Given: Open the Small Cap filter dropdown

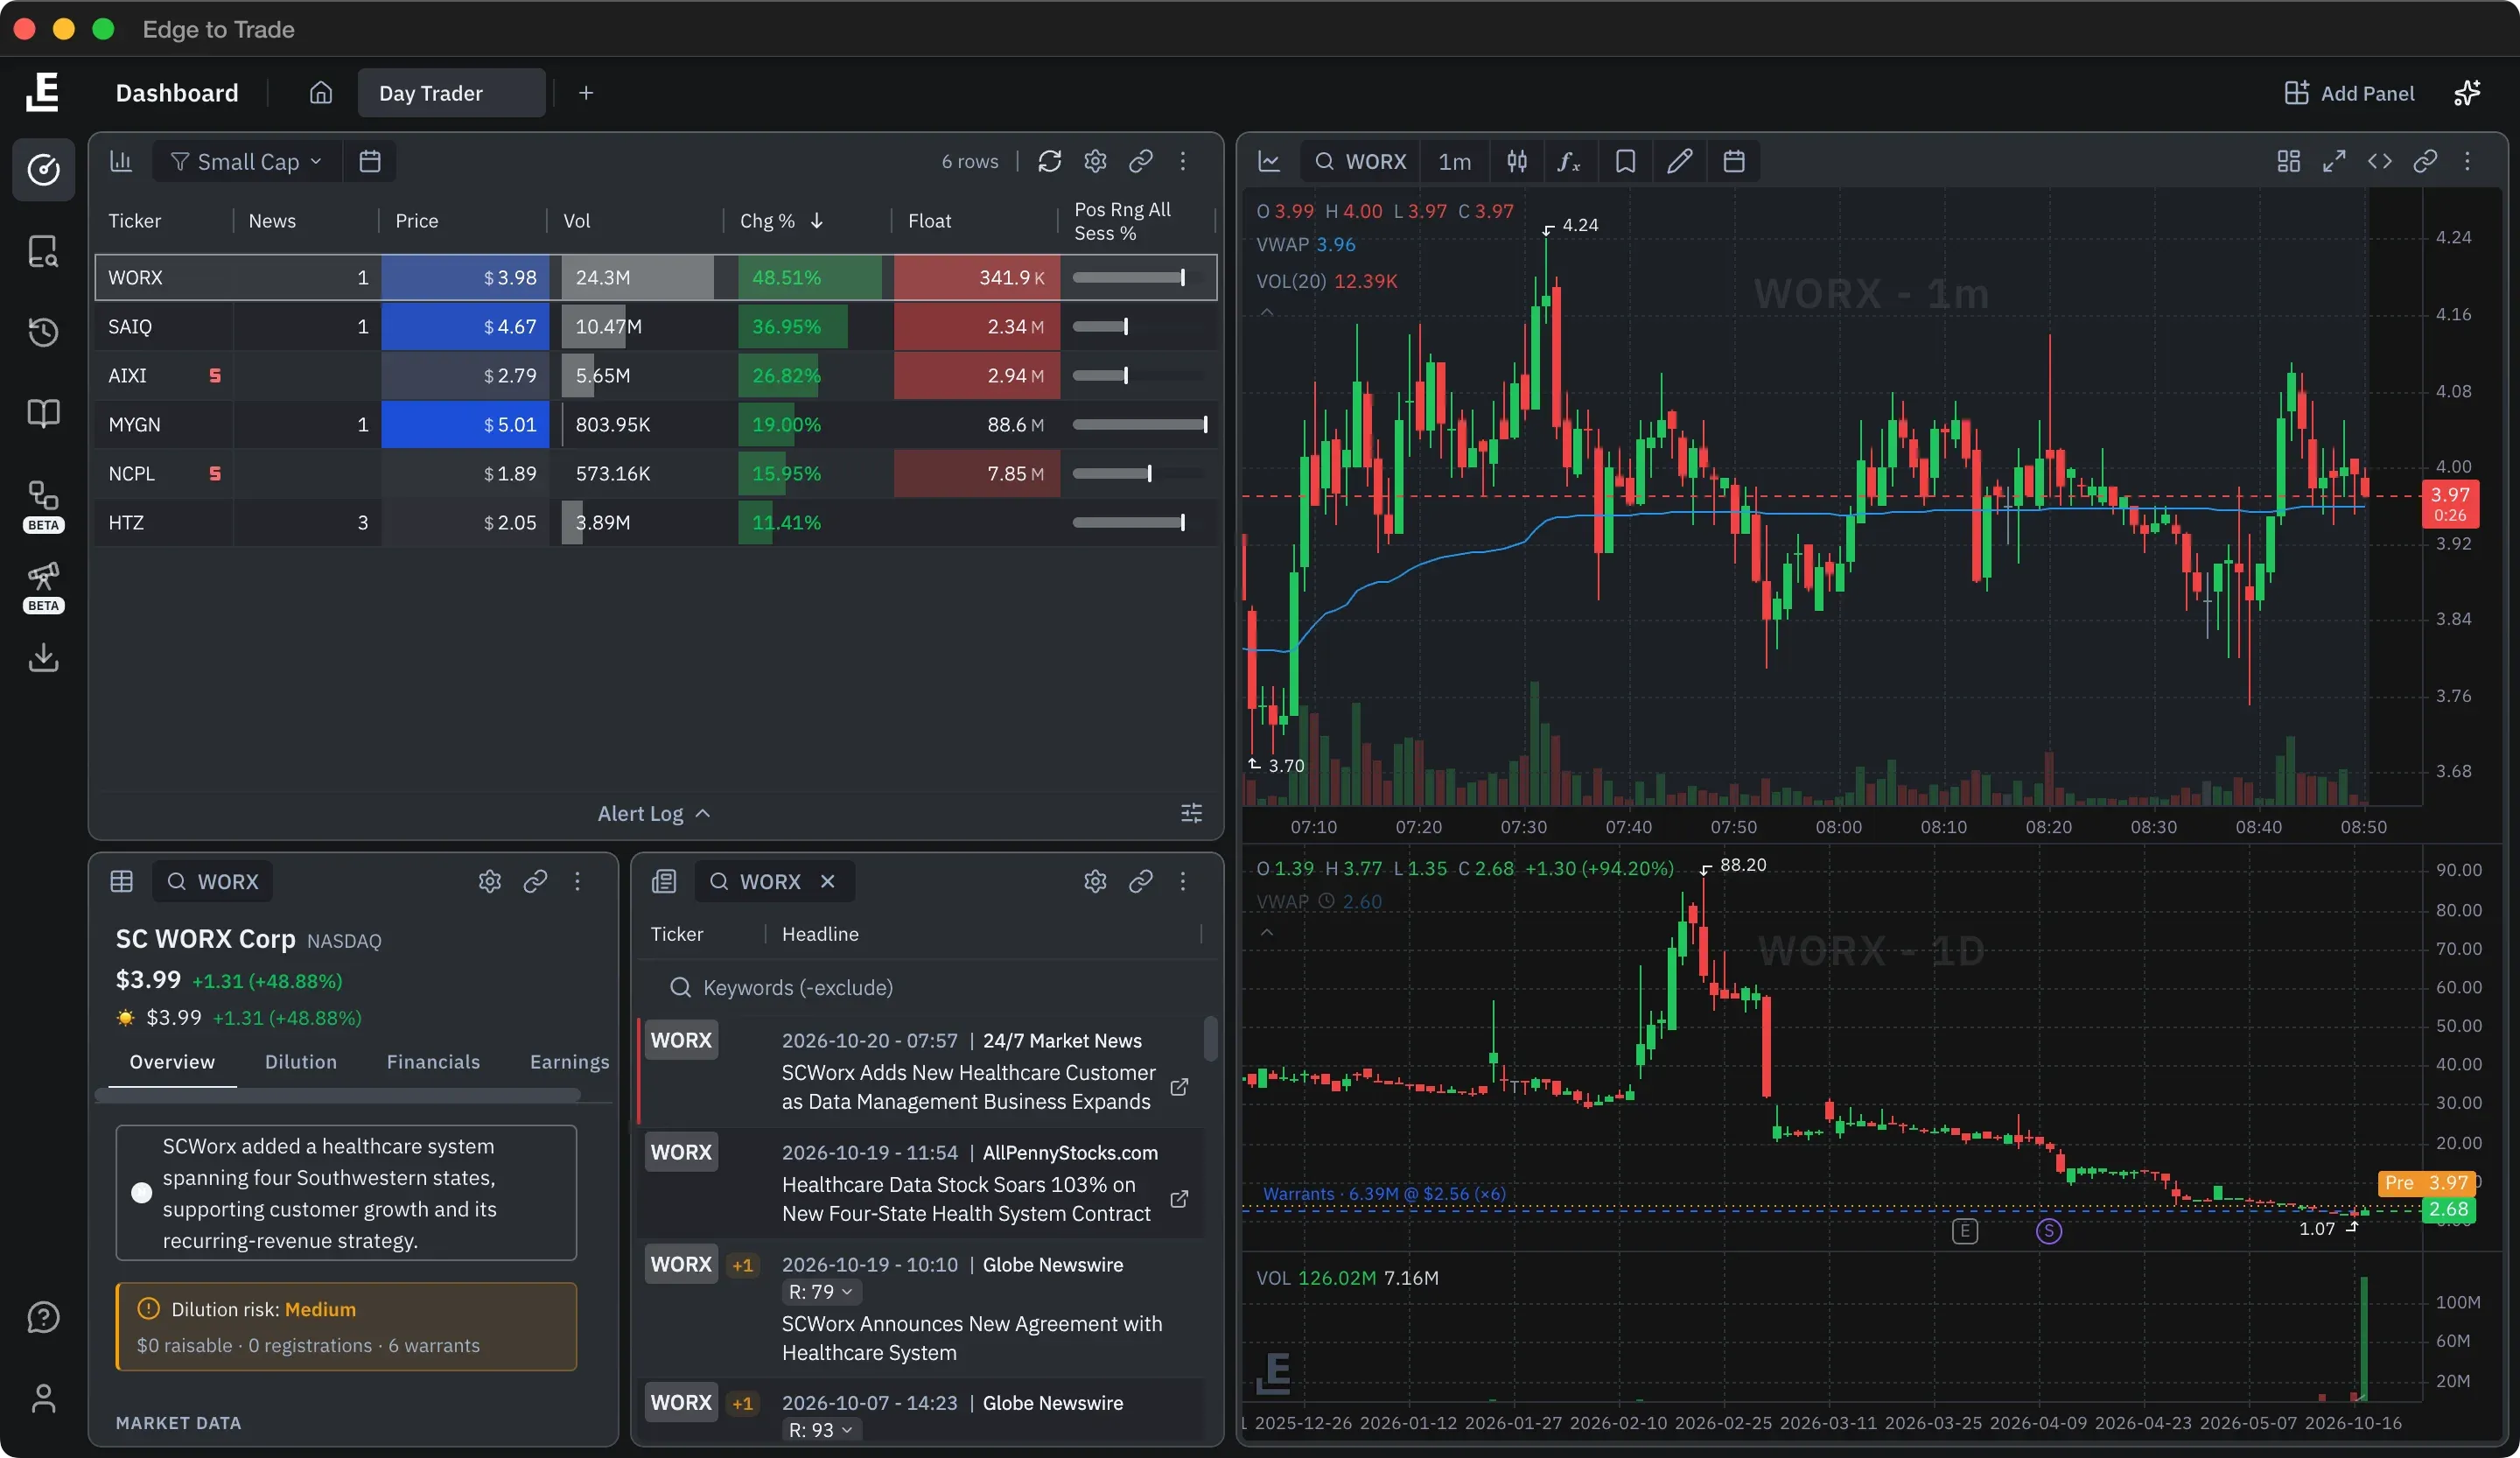Looking at the screenshot, I should click(x=246, y=161).
